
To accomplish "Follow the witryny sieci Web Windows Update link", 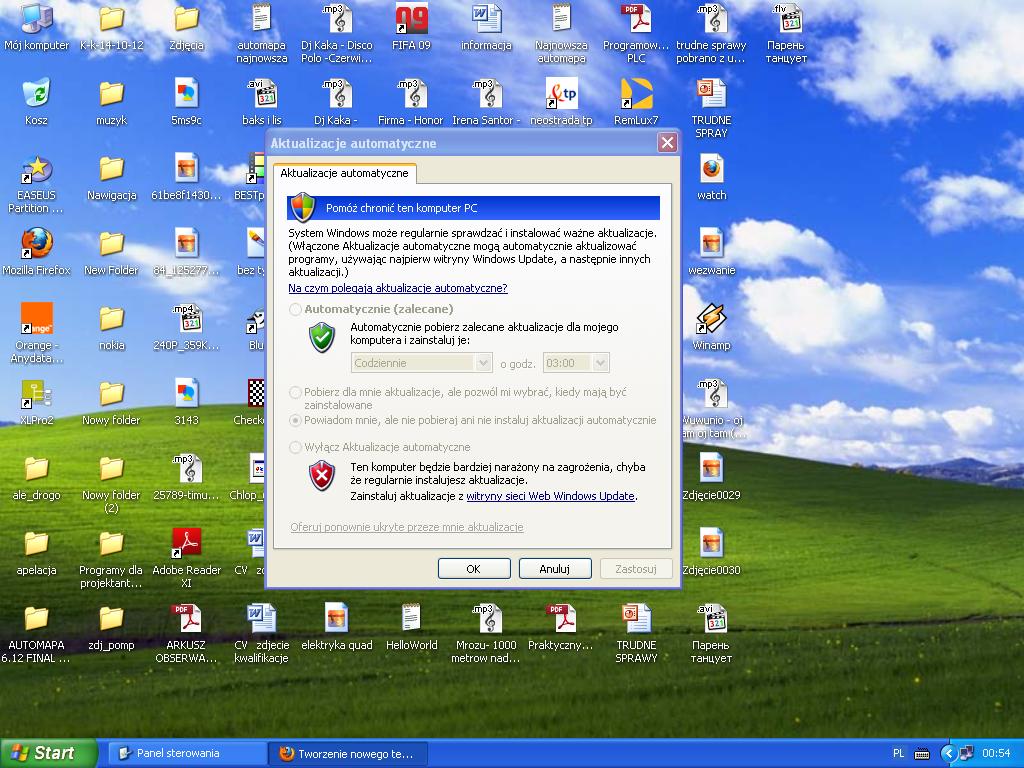I will 551,496.
